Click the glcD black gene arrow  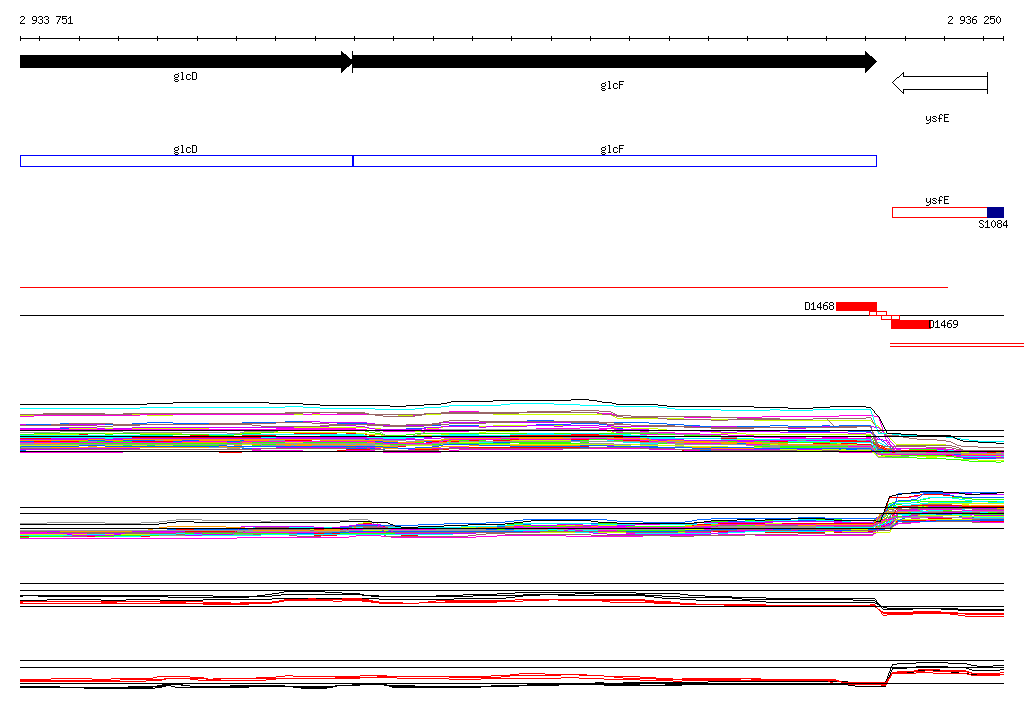pyautogui.click(x=186, y=62)
